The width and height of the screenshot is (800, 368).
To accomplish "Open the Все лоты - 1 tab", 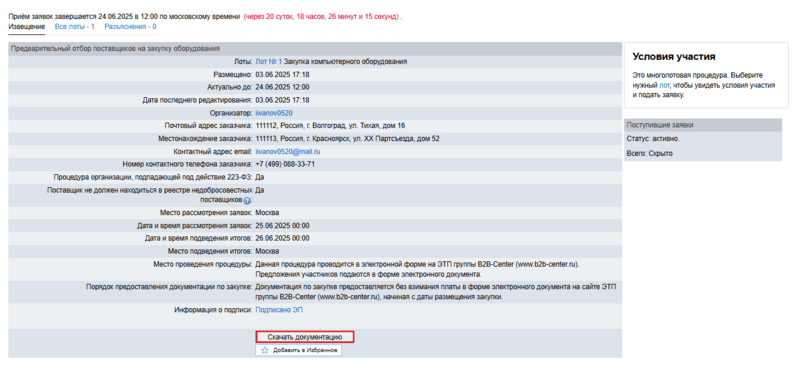I will (74, 27).
